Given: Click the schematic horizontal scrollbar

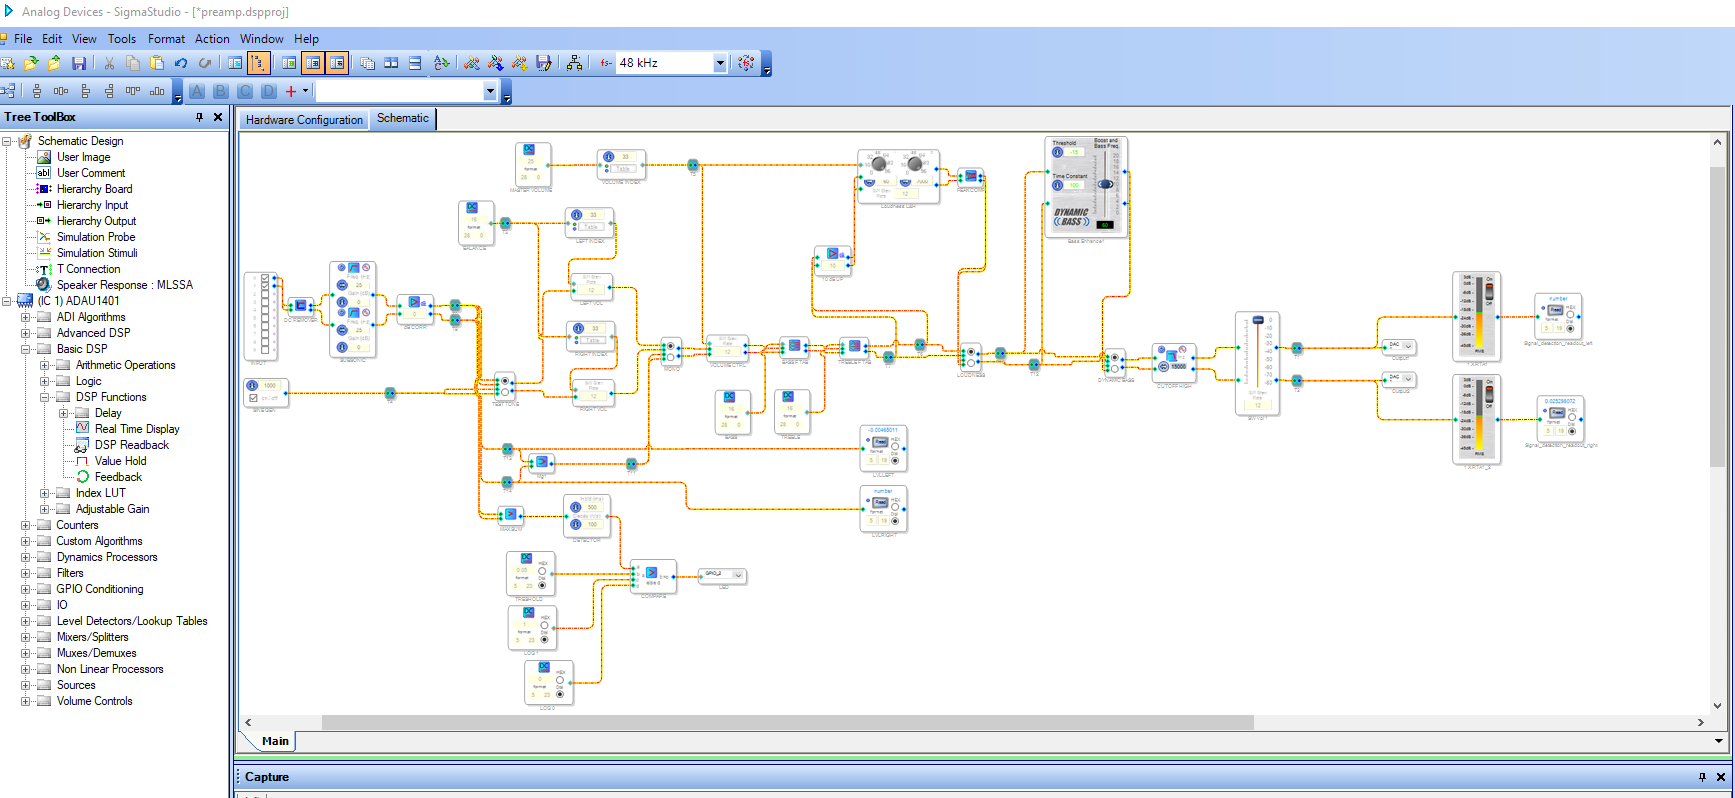Looking at the screenshot, I should tap(787, 722).
